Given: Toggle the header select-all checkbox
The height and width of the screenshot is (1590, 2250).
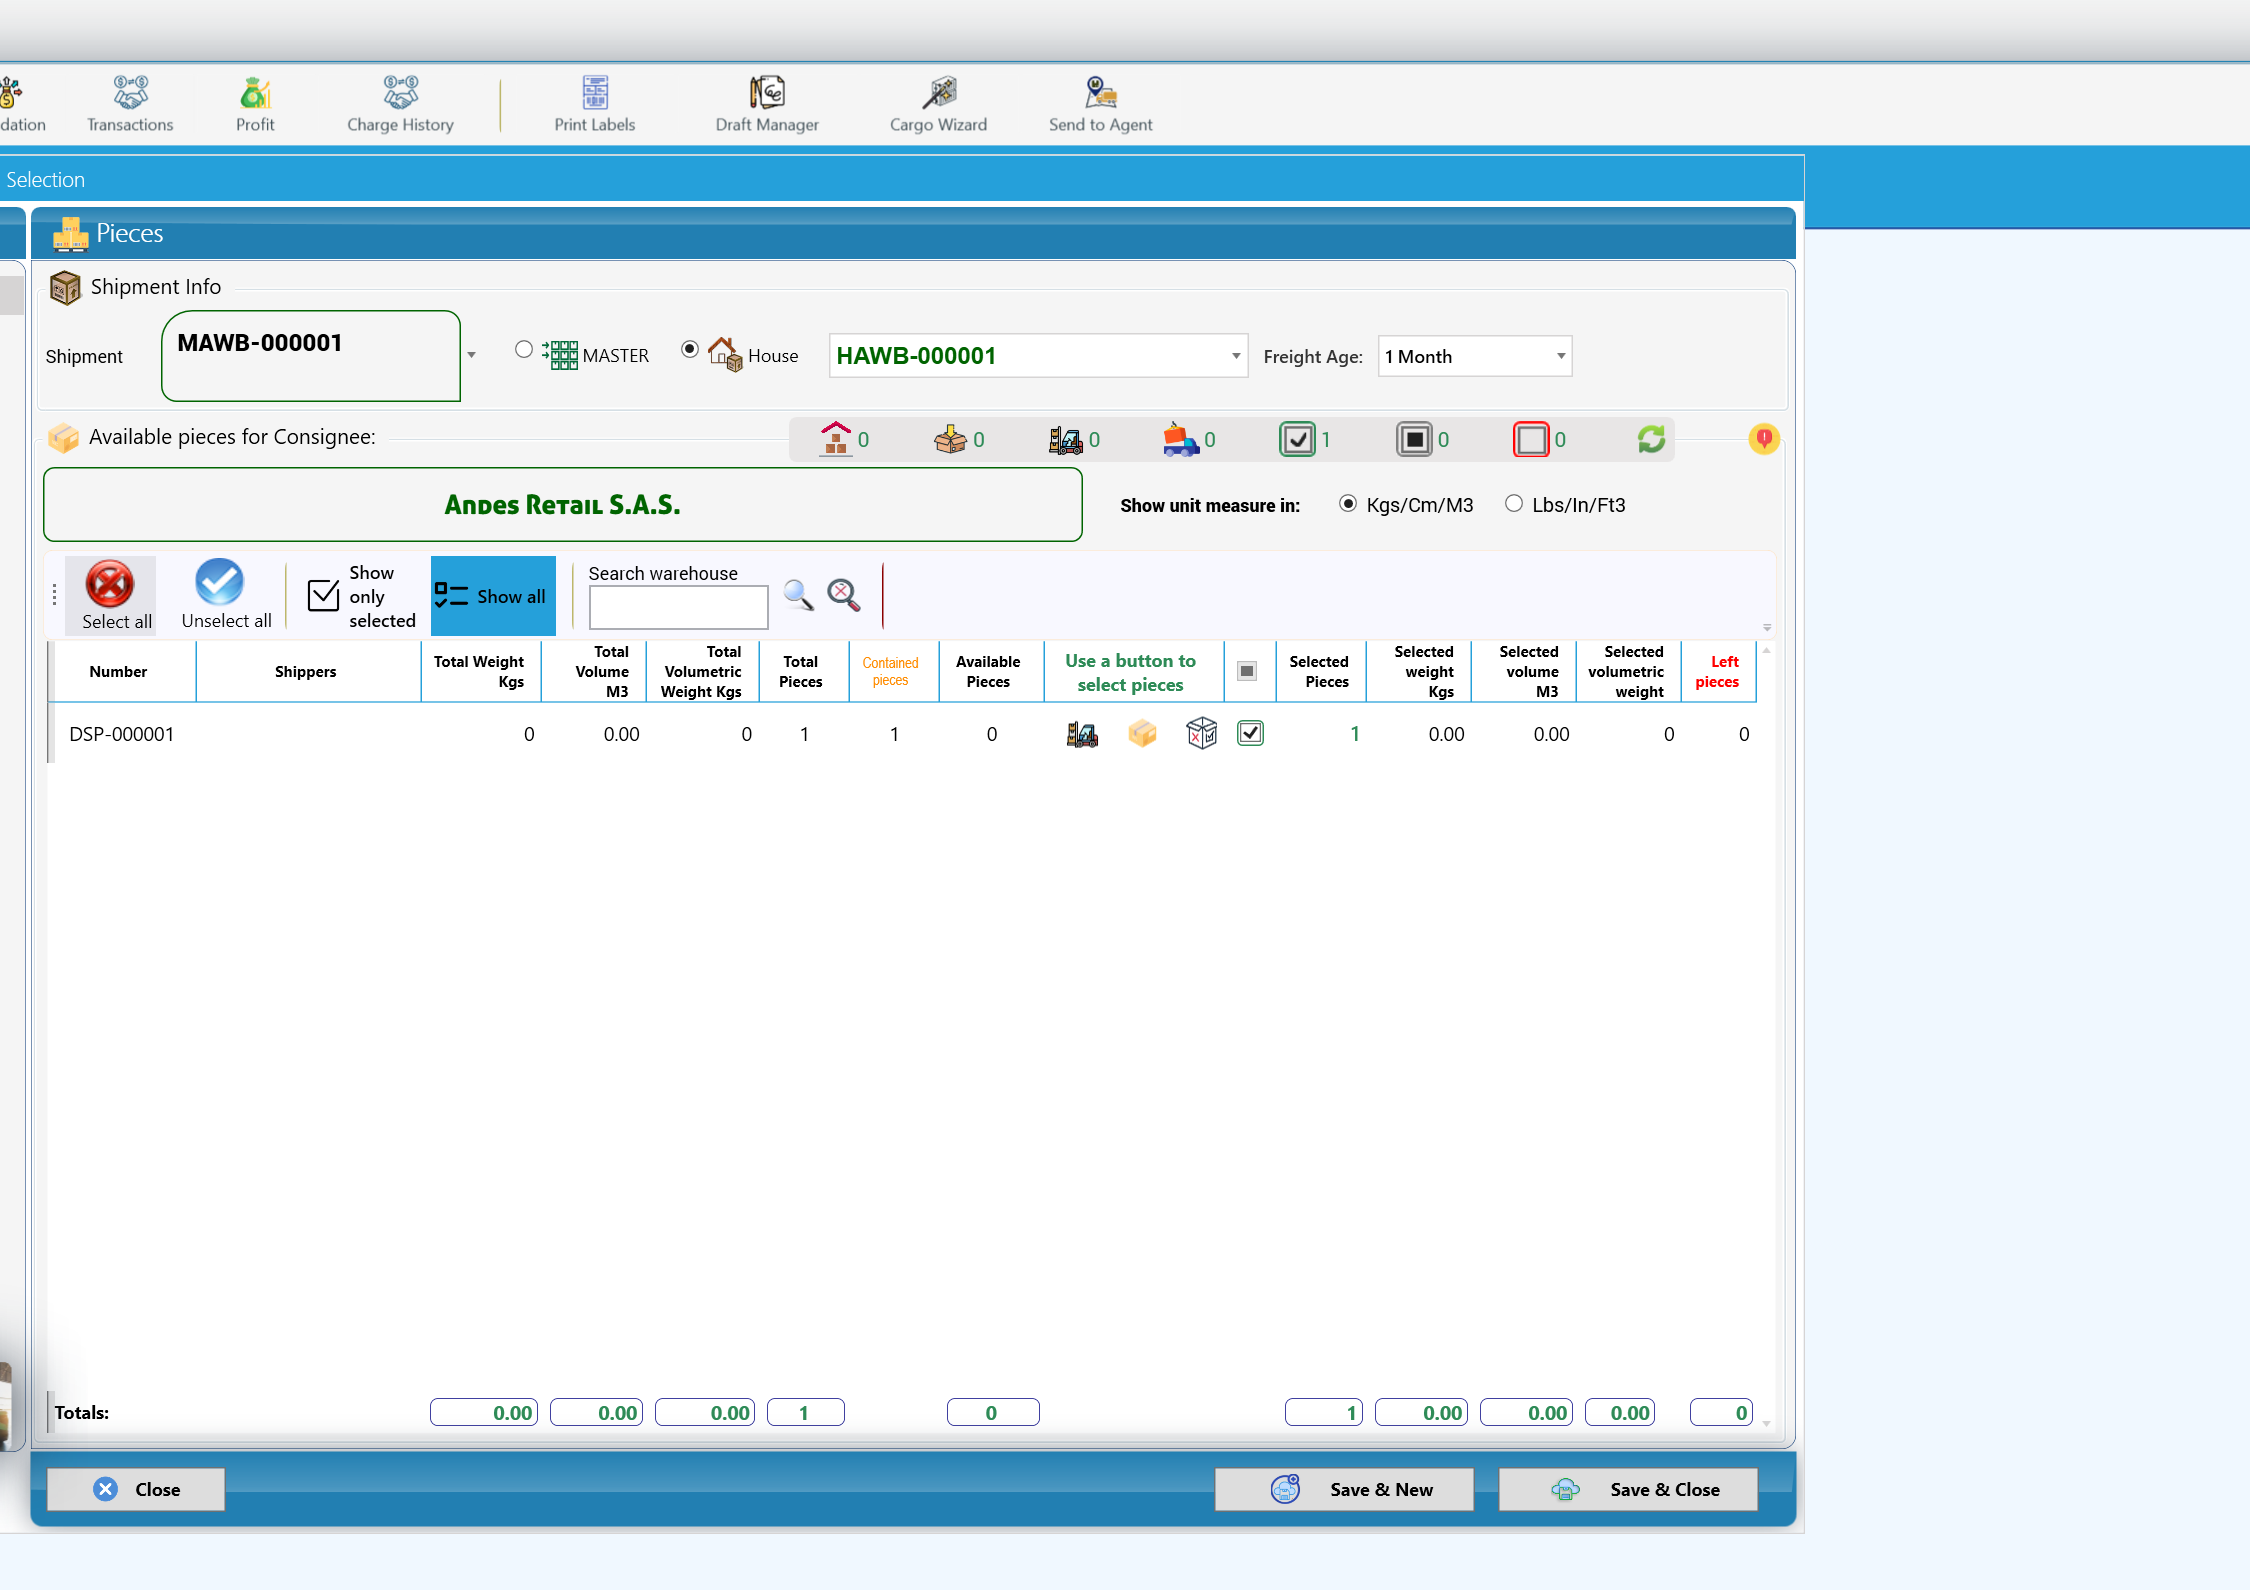Looking at the screenshot, I should click(x=1247, y=671).
